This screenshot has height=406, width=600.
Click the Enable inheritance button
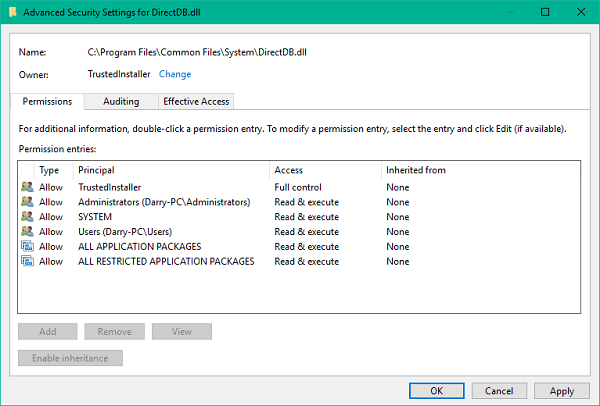(70, 358)
